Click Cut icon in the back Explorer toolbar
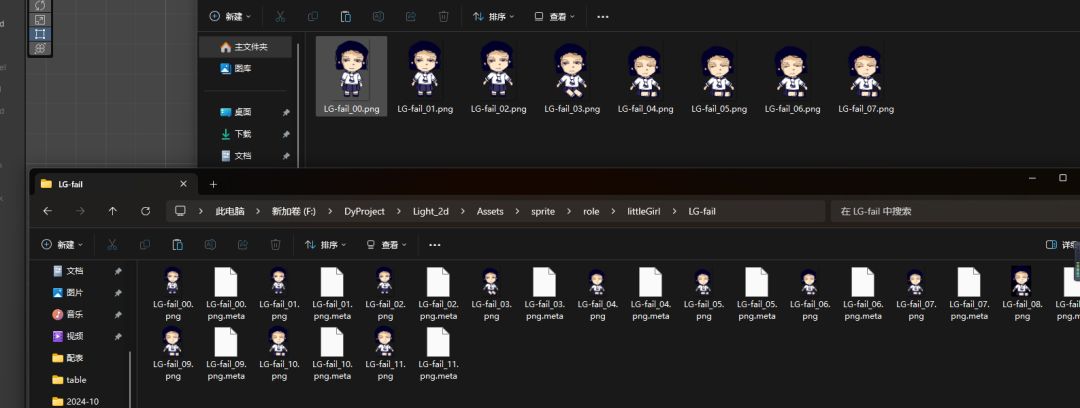The image size is (1080, 408). [x=280, y=17]
